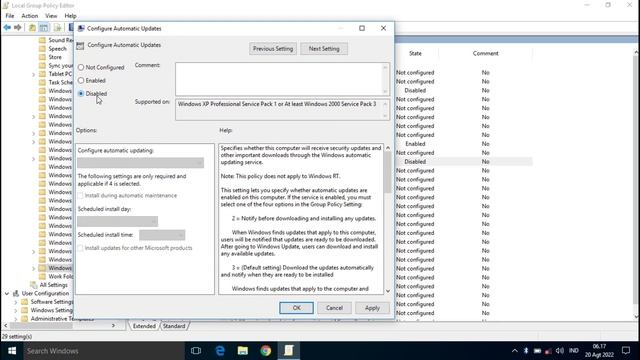This screenshot has width=640, height=360.
Task: Click the Speech folder icon in tree
Action: pyautogui.click(x=42, y=49)
